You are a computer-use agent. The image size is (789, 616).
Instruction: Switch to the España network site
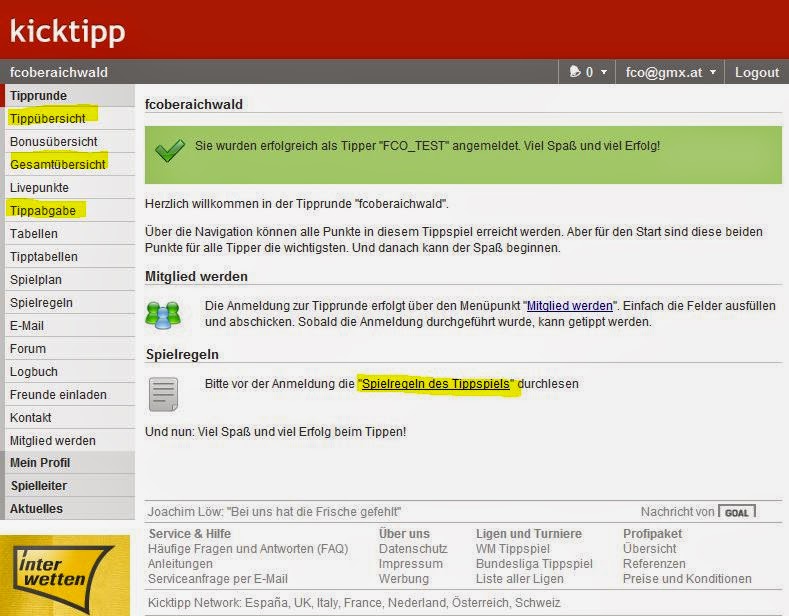pos(266,603)
